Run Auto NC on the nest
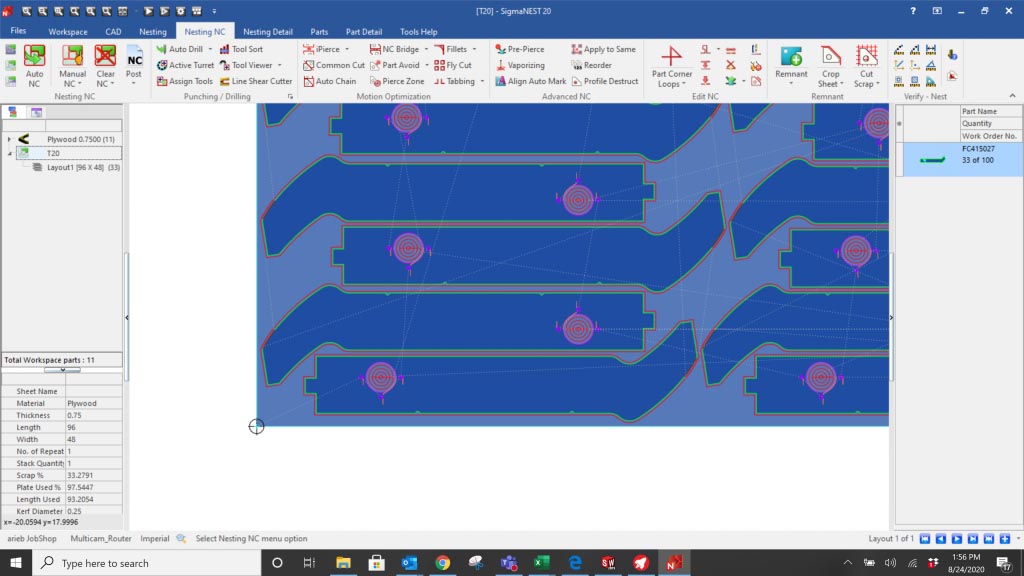 34,66
